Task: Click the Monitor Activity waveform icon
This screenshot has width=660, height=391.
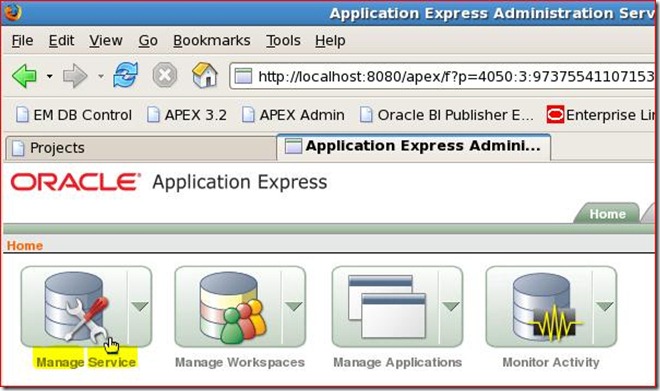Action: click(x=547, y=307)
